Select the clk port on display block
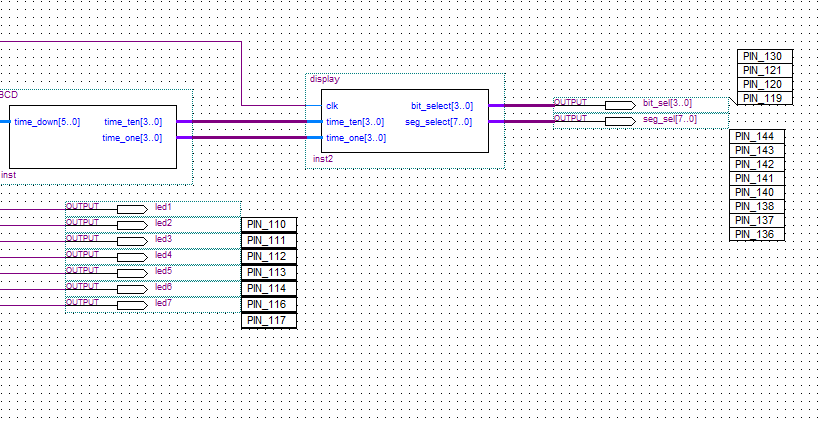The image size is (822, 425). (x=331, y=105)
